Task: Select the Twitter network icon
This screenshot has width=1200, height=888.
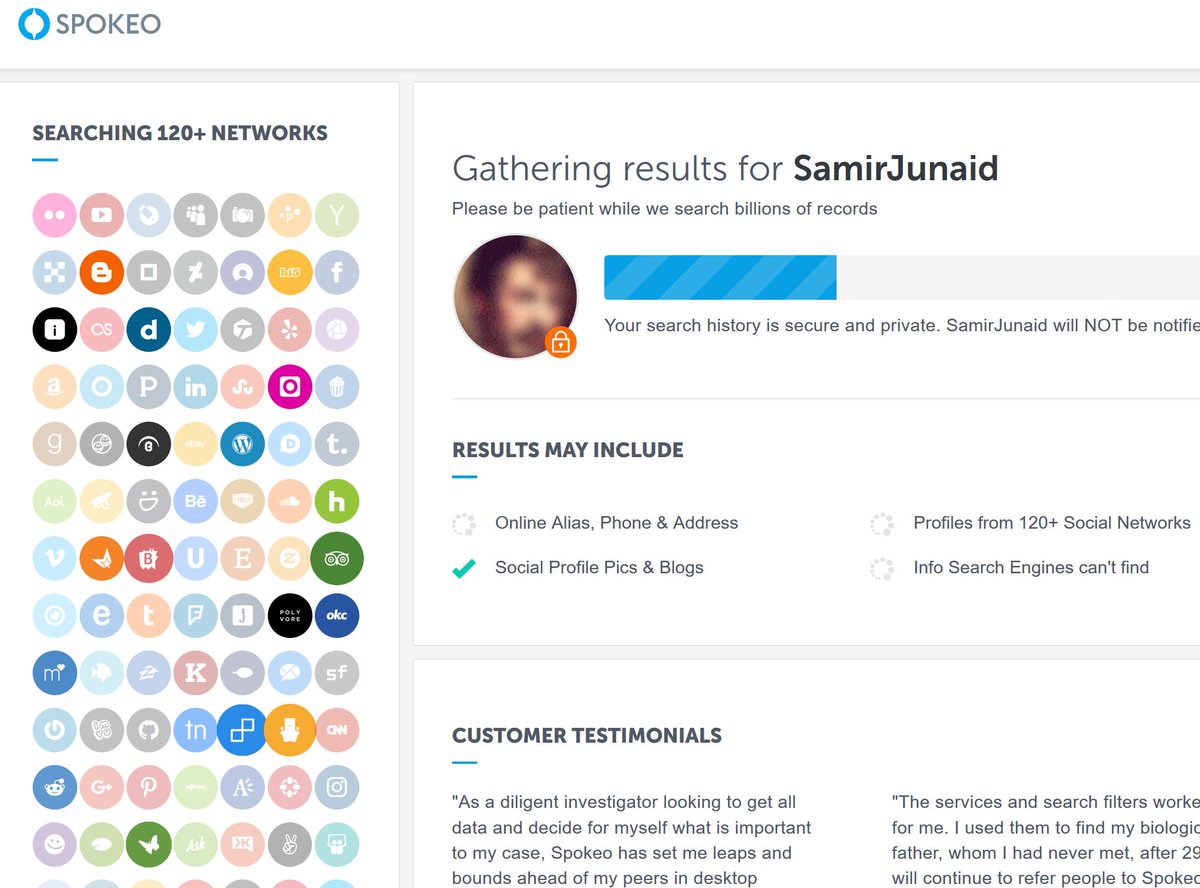Action: click(x=195, y=330)
